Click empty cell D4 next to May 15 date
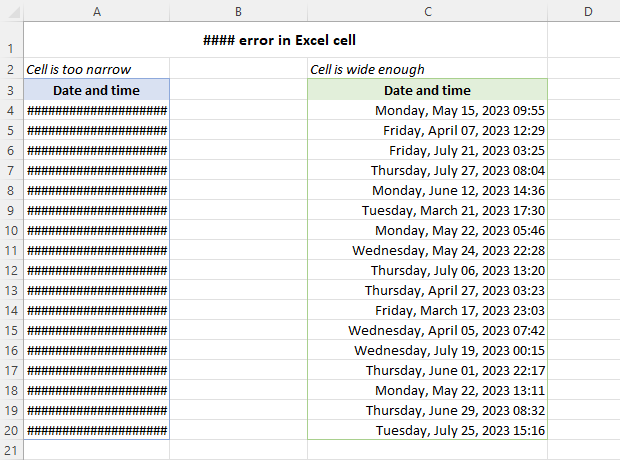This screenshot has width=620, height=460. coord(584,110)
